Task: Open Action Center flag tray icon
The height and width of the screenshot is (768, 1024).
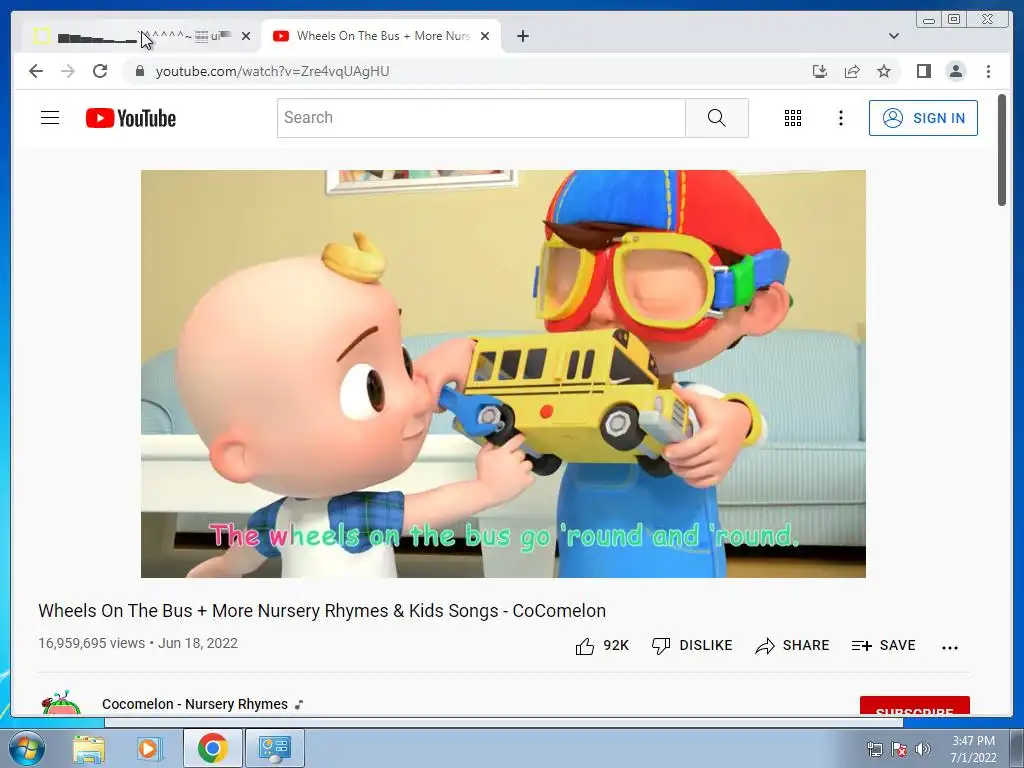Action: point(899,749)
